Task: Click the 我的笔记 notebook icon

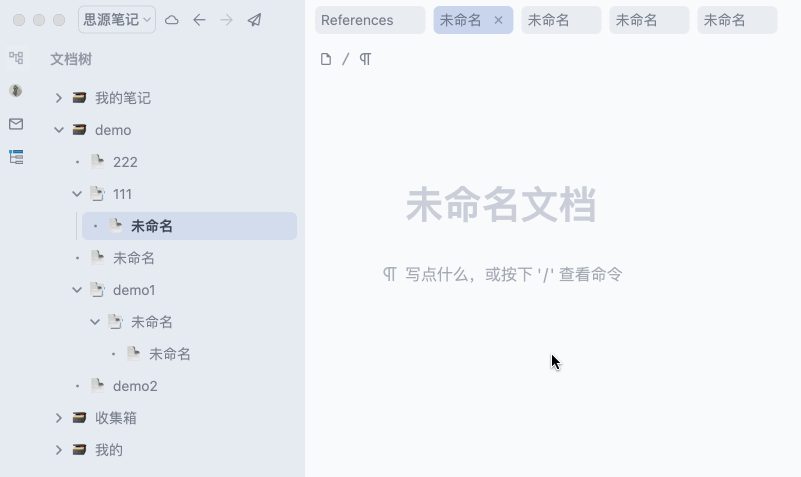Action: point(79,98)
